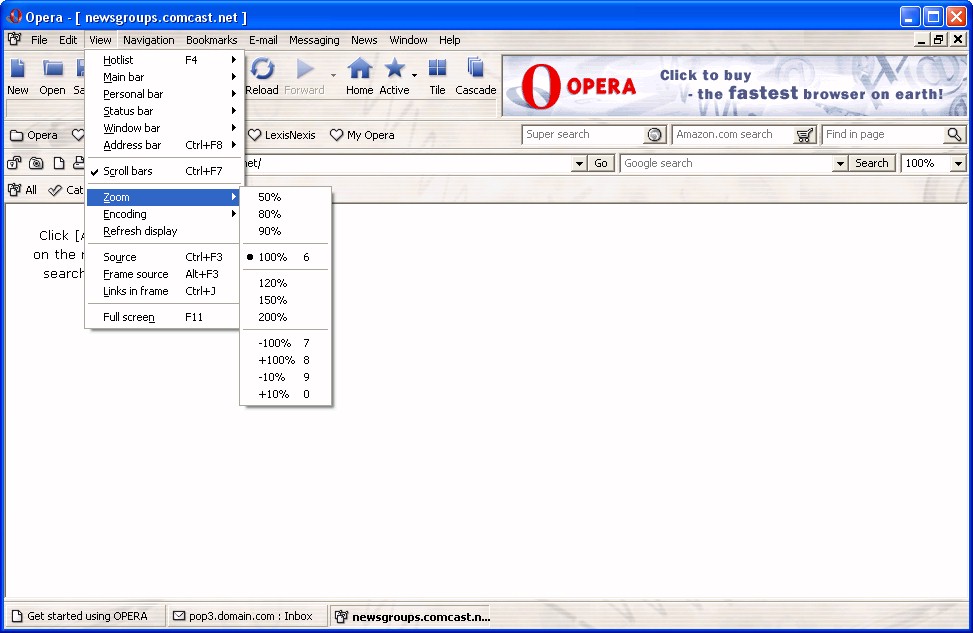
Task: Click the Amazon.com shopping cart icon
Action: [x=805, y=135]
